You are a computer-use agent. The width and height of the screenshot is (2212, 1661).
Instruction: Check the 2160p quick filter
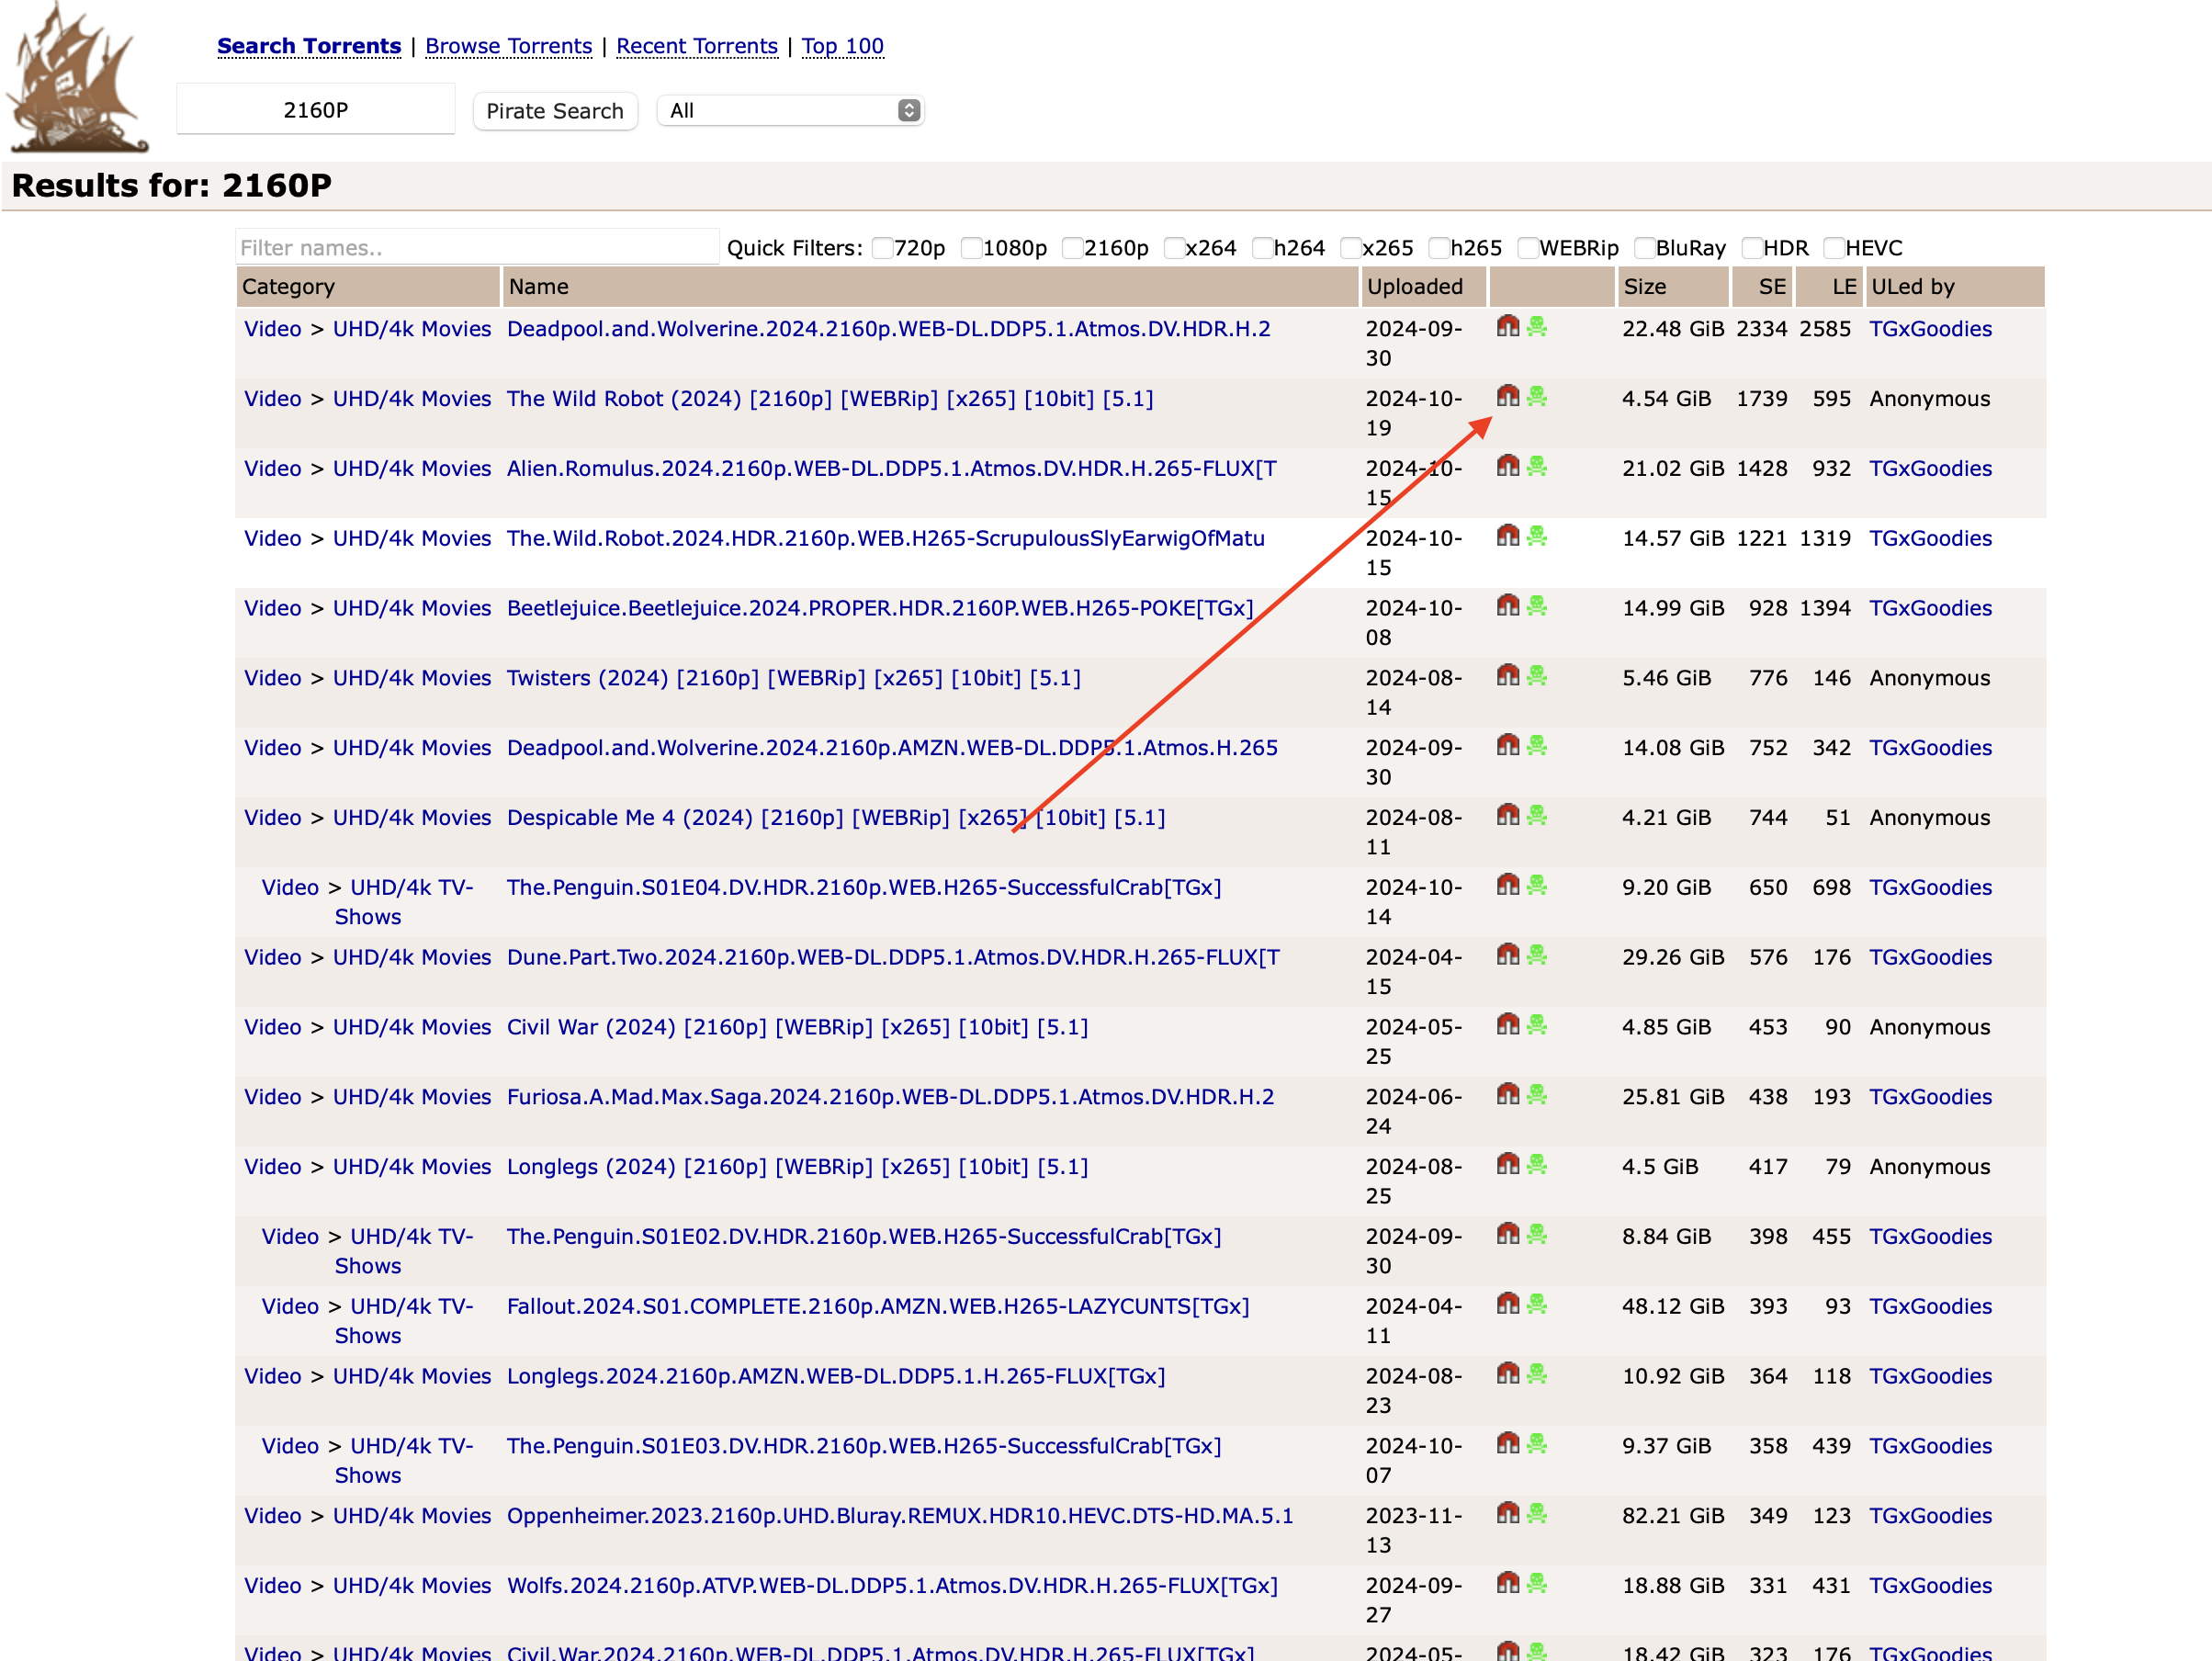tap(1072, 248)
